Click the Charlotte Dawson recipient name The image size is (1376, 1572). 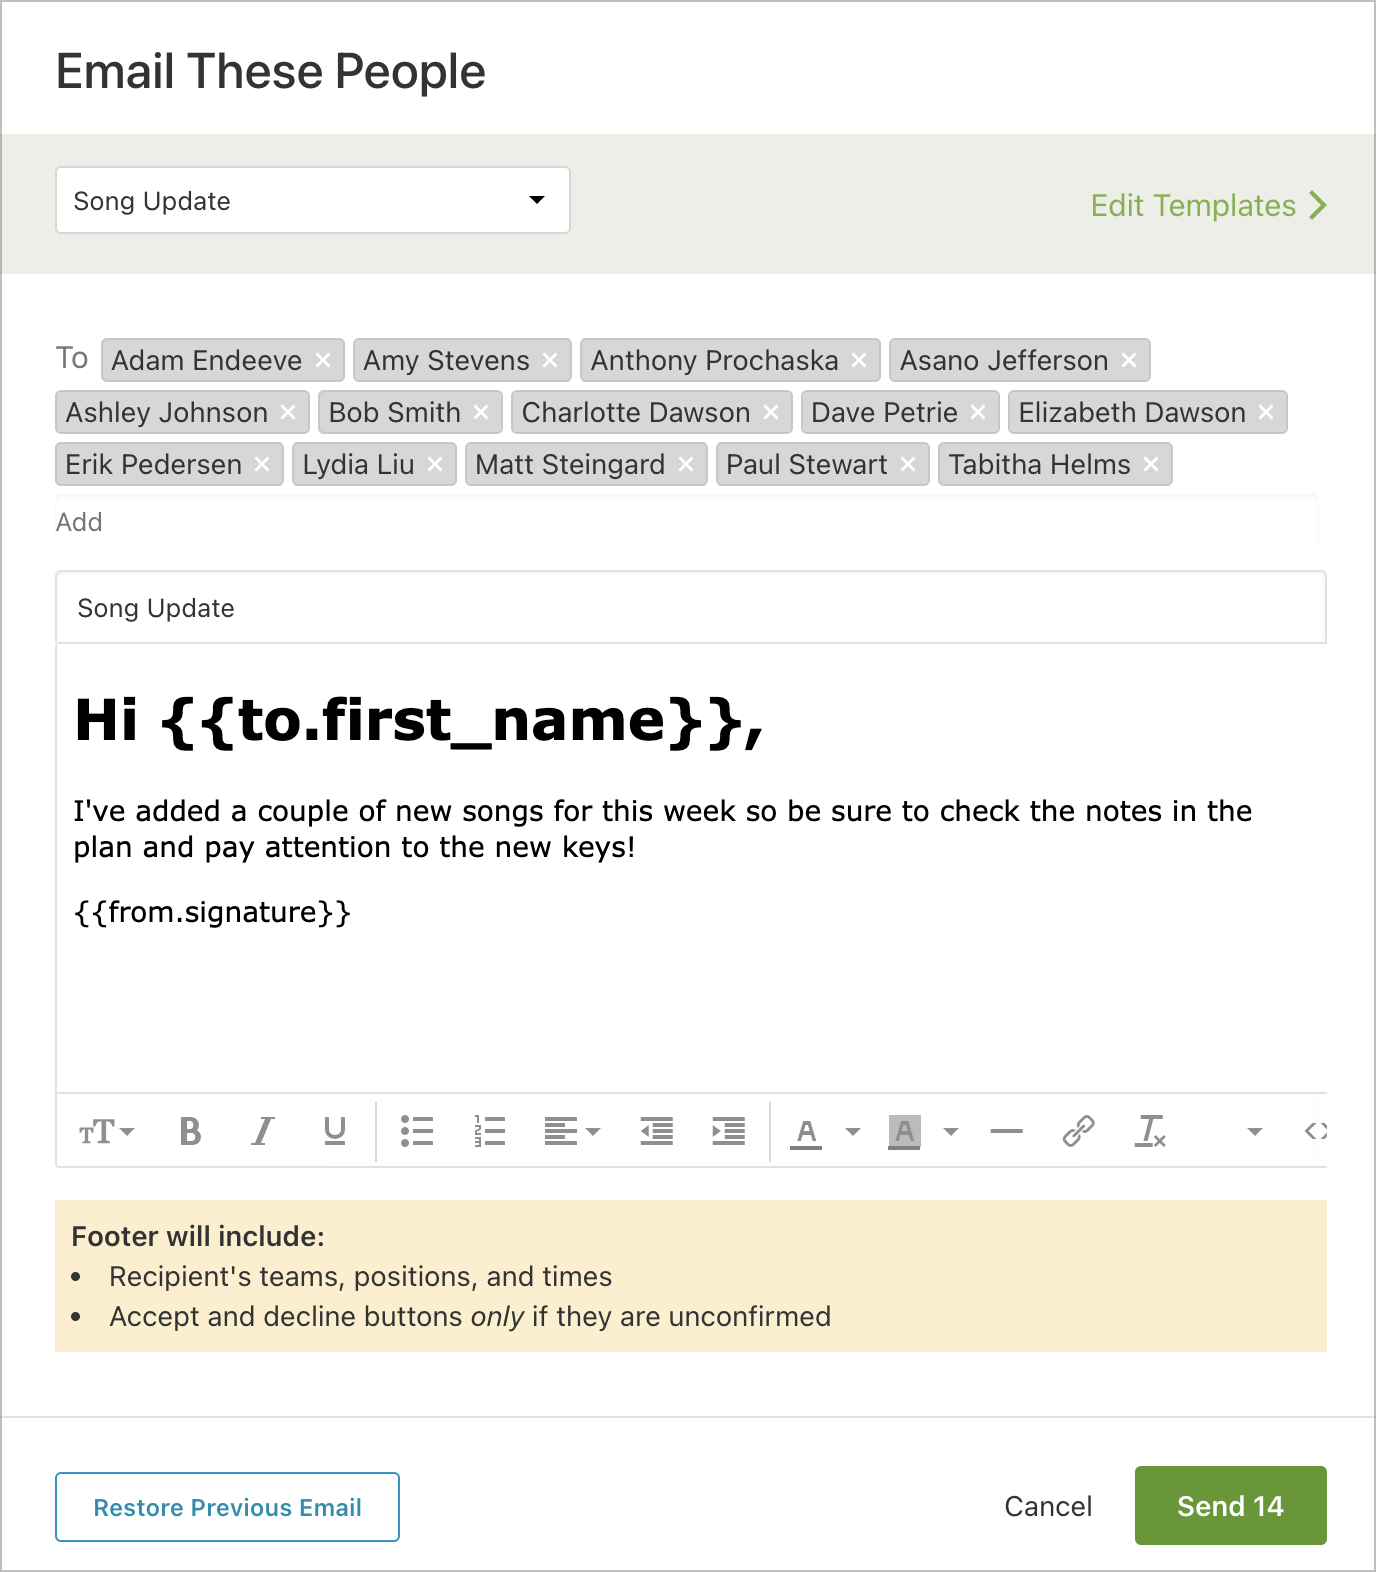click(636, 412)
